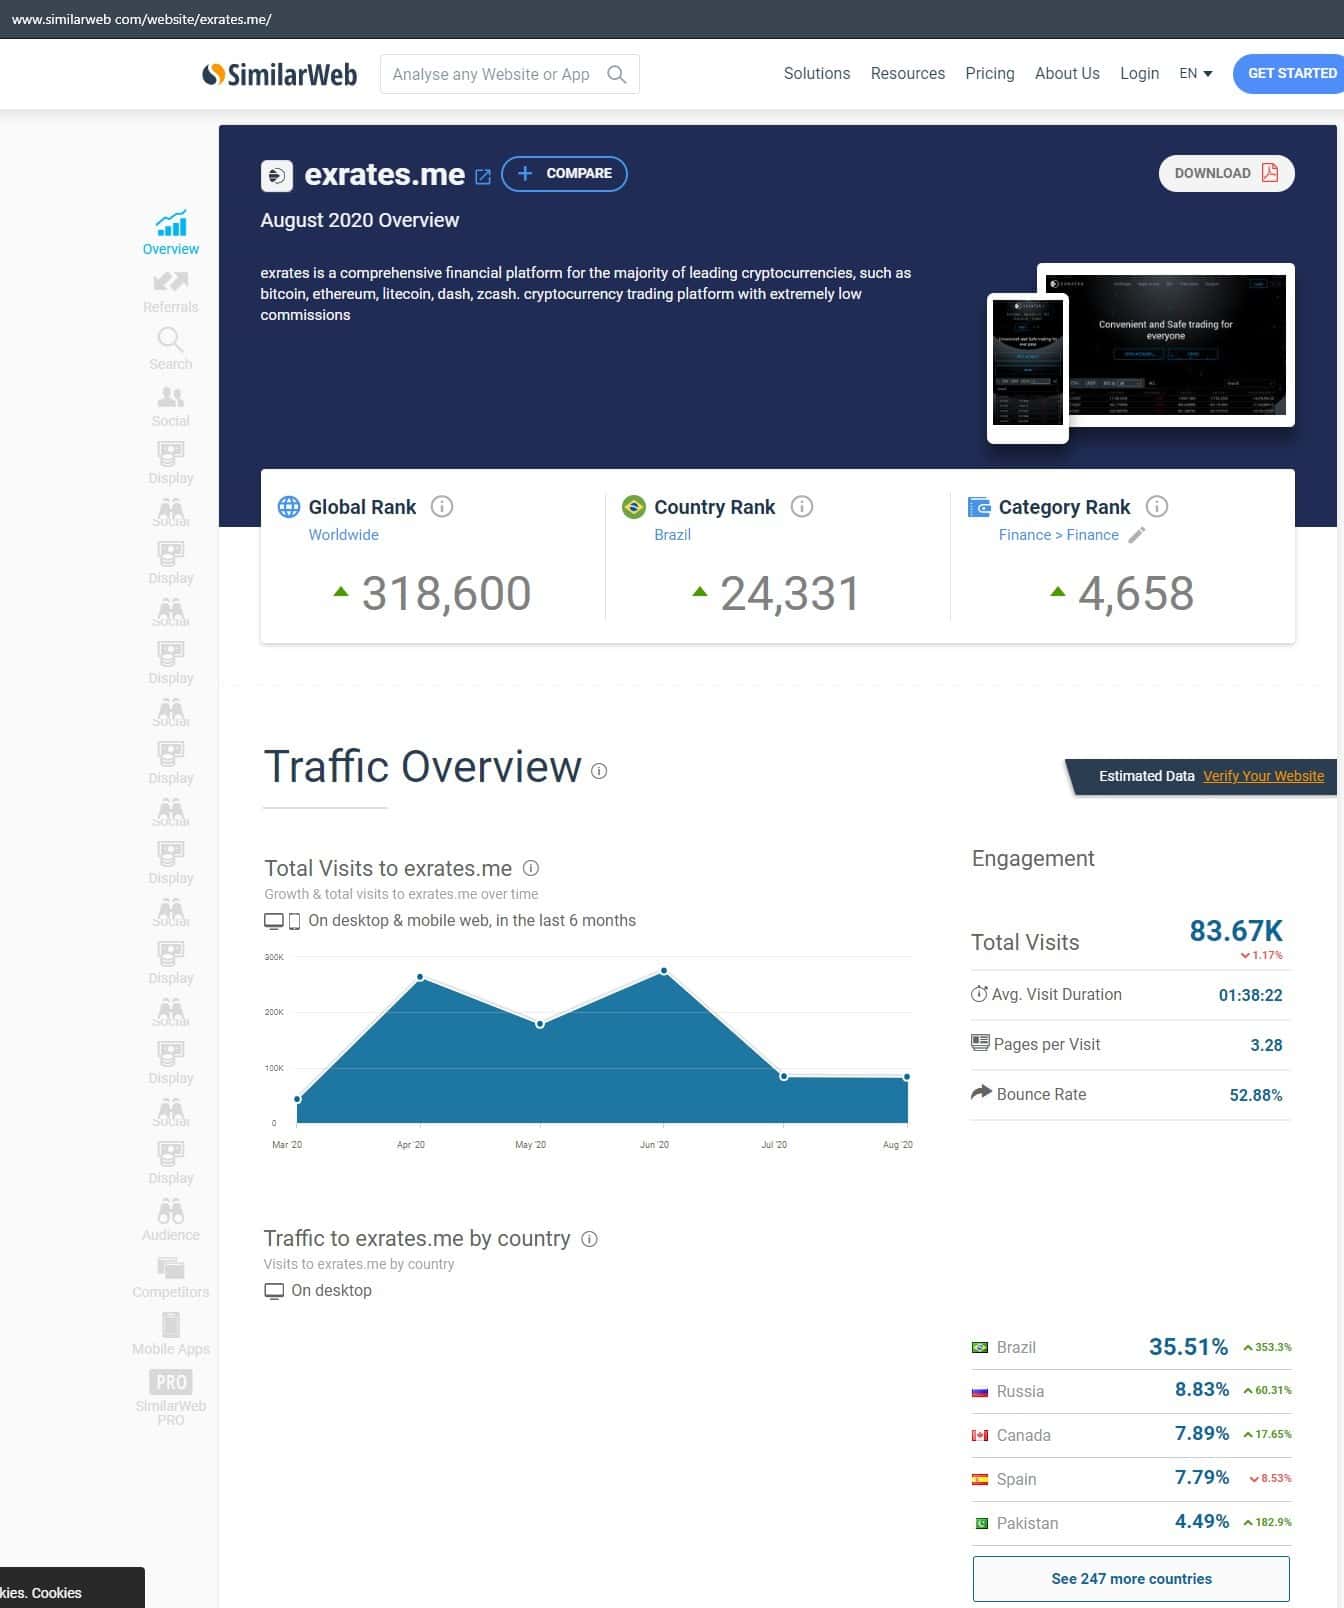Click the 01:38:22 visit duration value
The width and height of the screenshot is (1344, 1608).
click(1250, 995)
